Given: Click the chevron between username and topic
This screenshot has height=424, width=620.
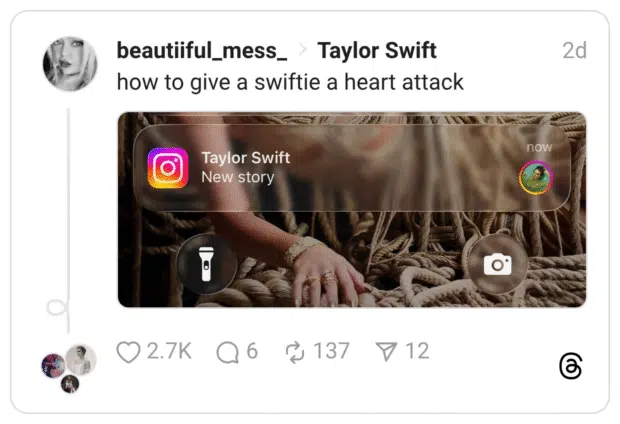Looking at the screenshot, I should 302,50.
